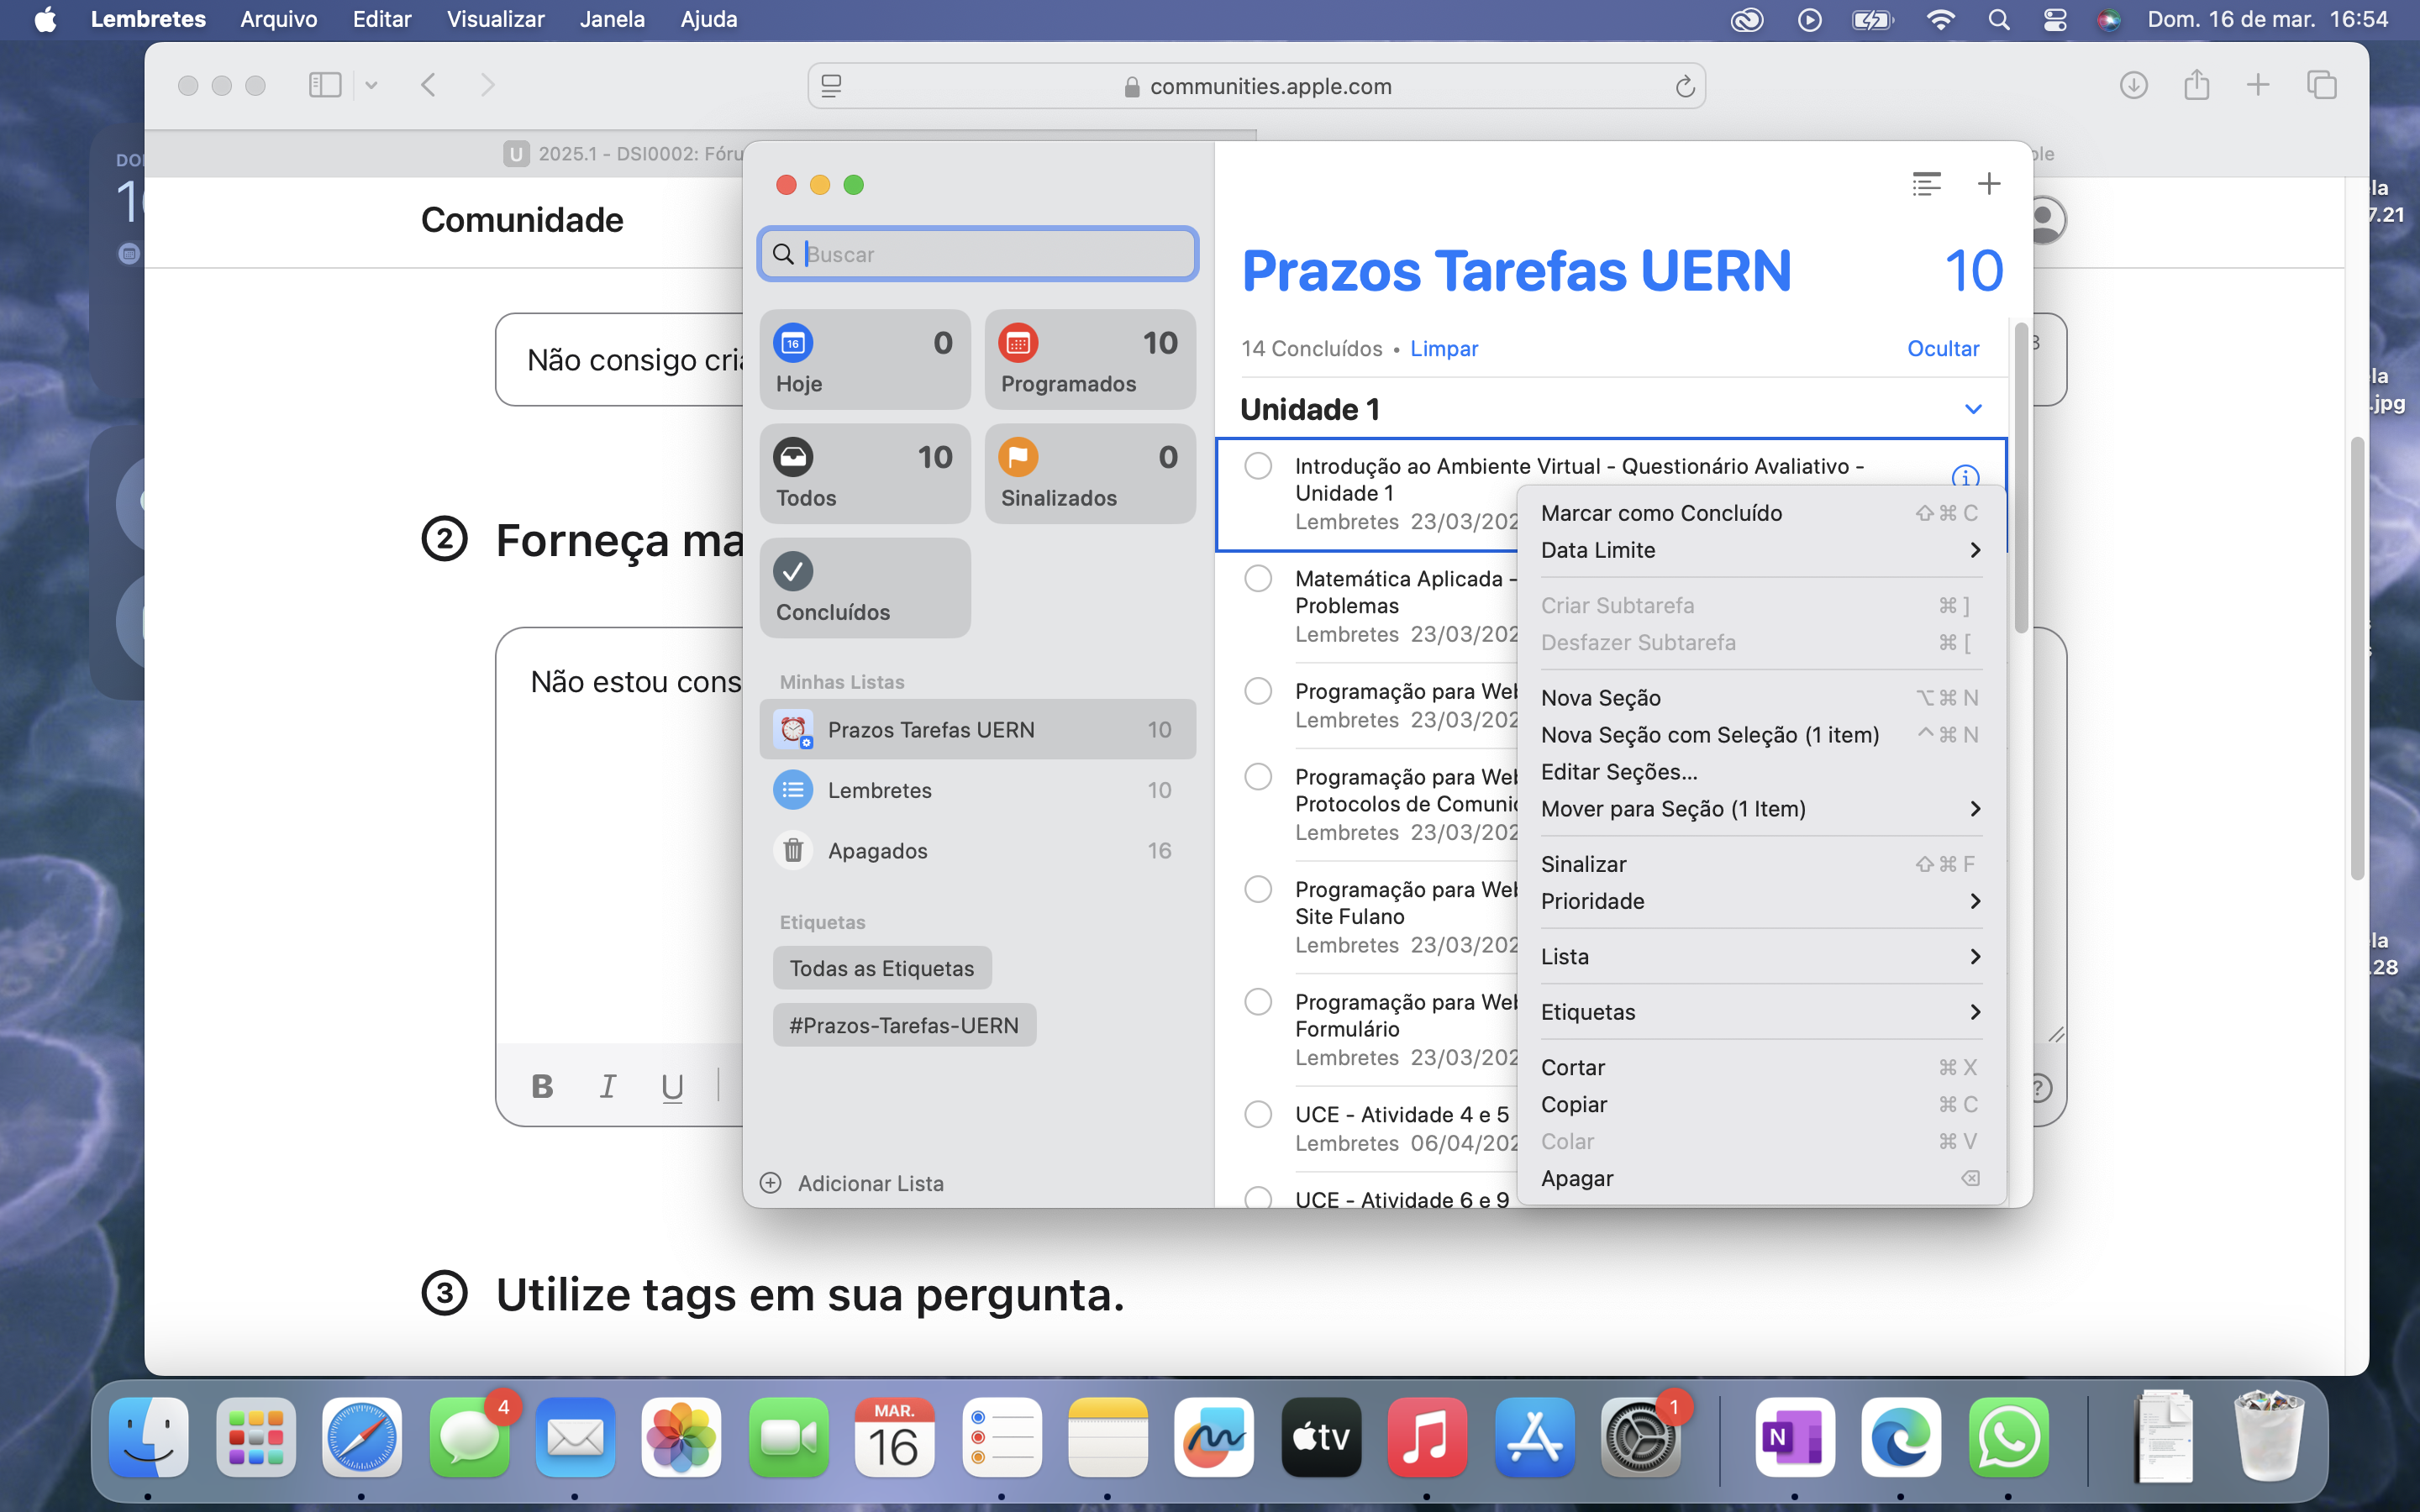Open the Programados smart list
Viewport: 2420px width, 1512px height.
pos(1089,360)
